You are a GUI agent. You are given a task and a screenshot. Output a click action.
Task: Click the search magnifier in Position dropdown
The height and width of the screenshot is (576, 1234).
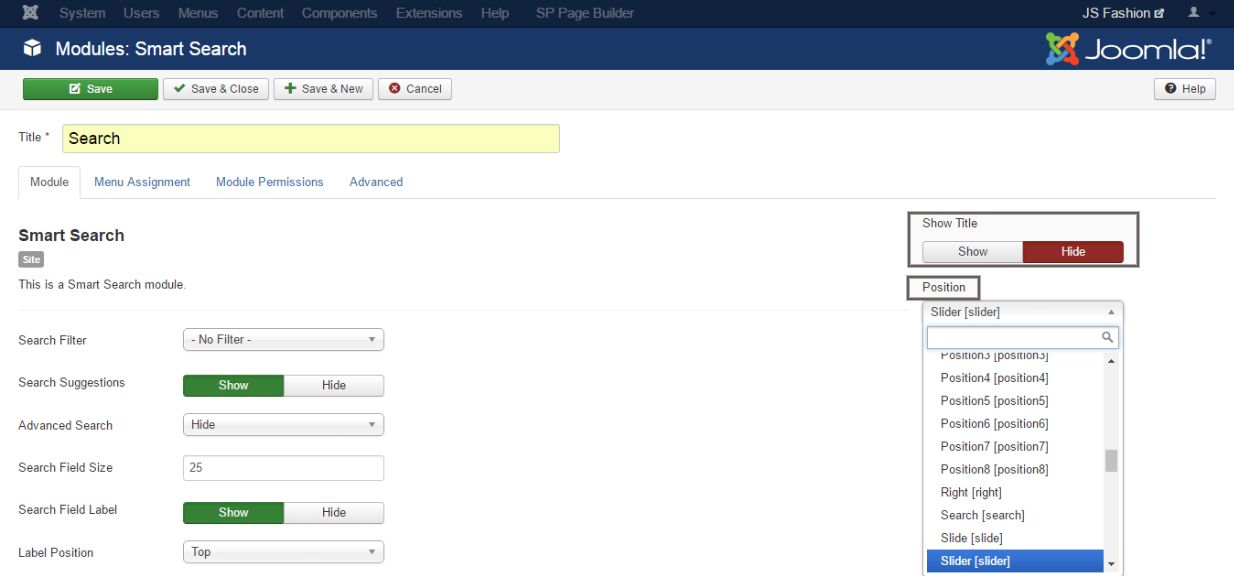1107,338
